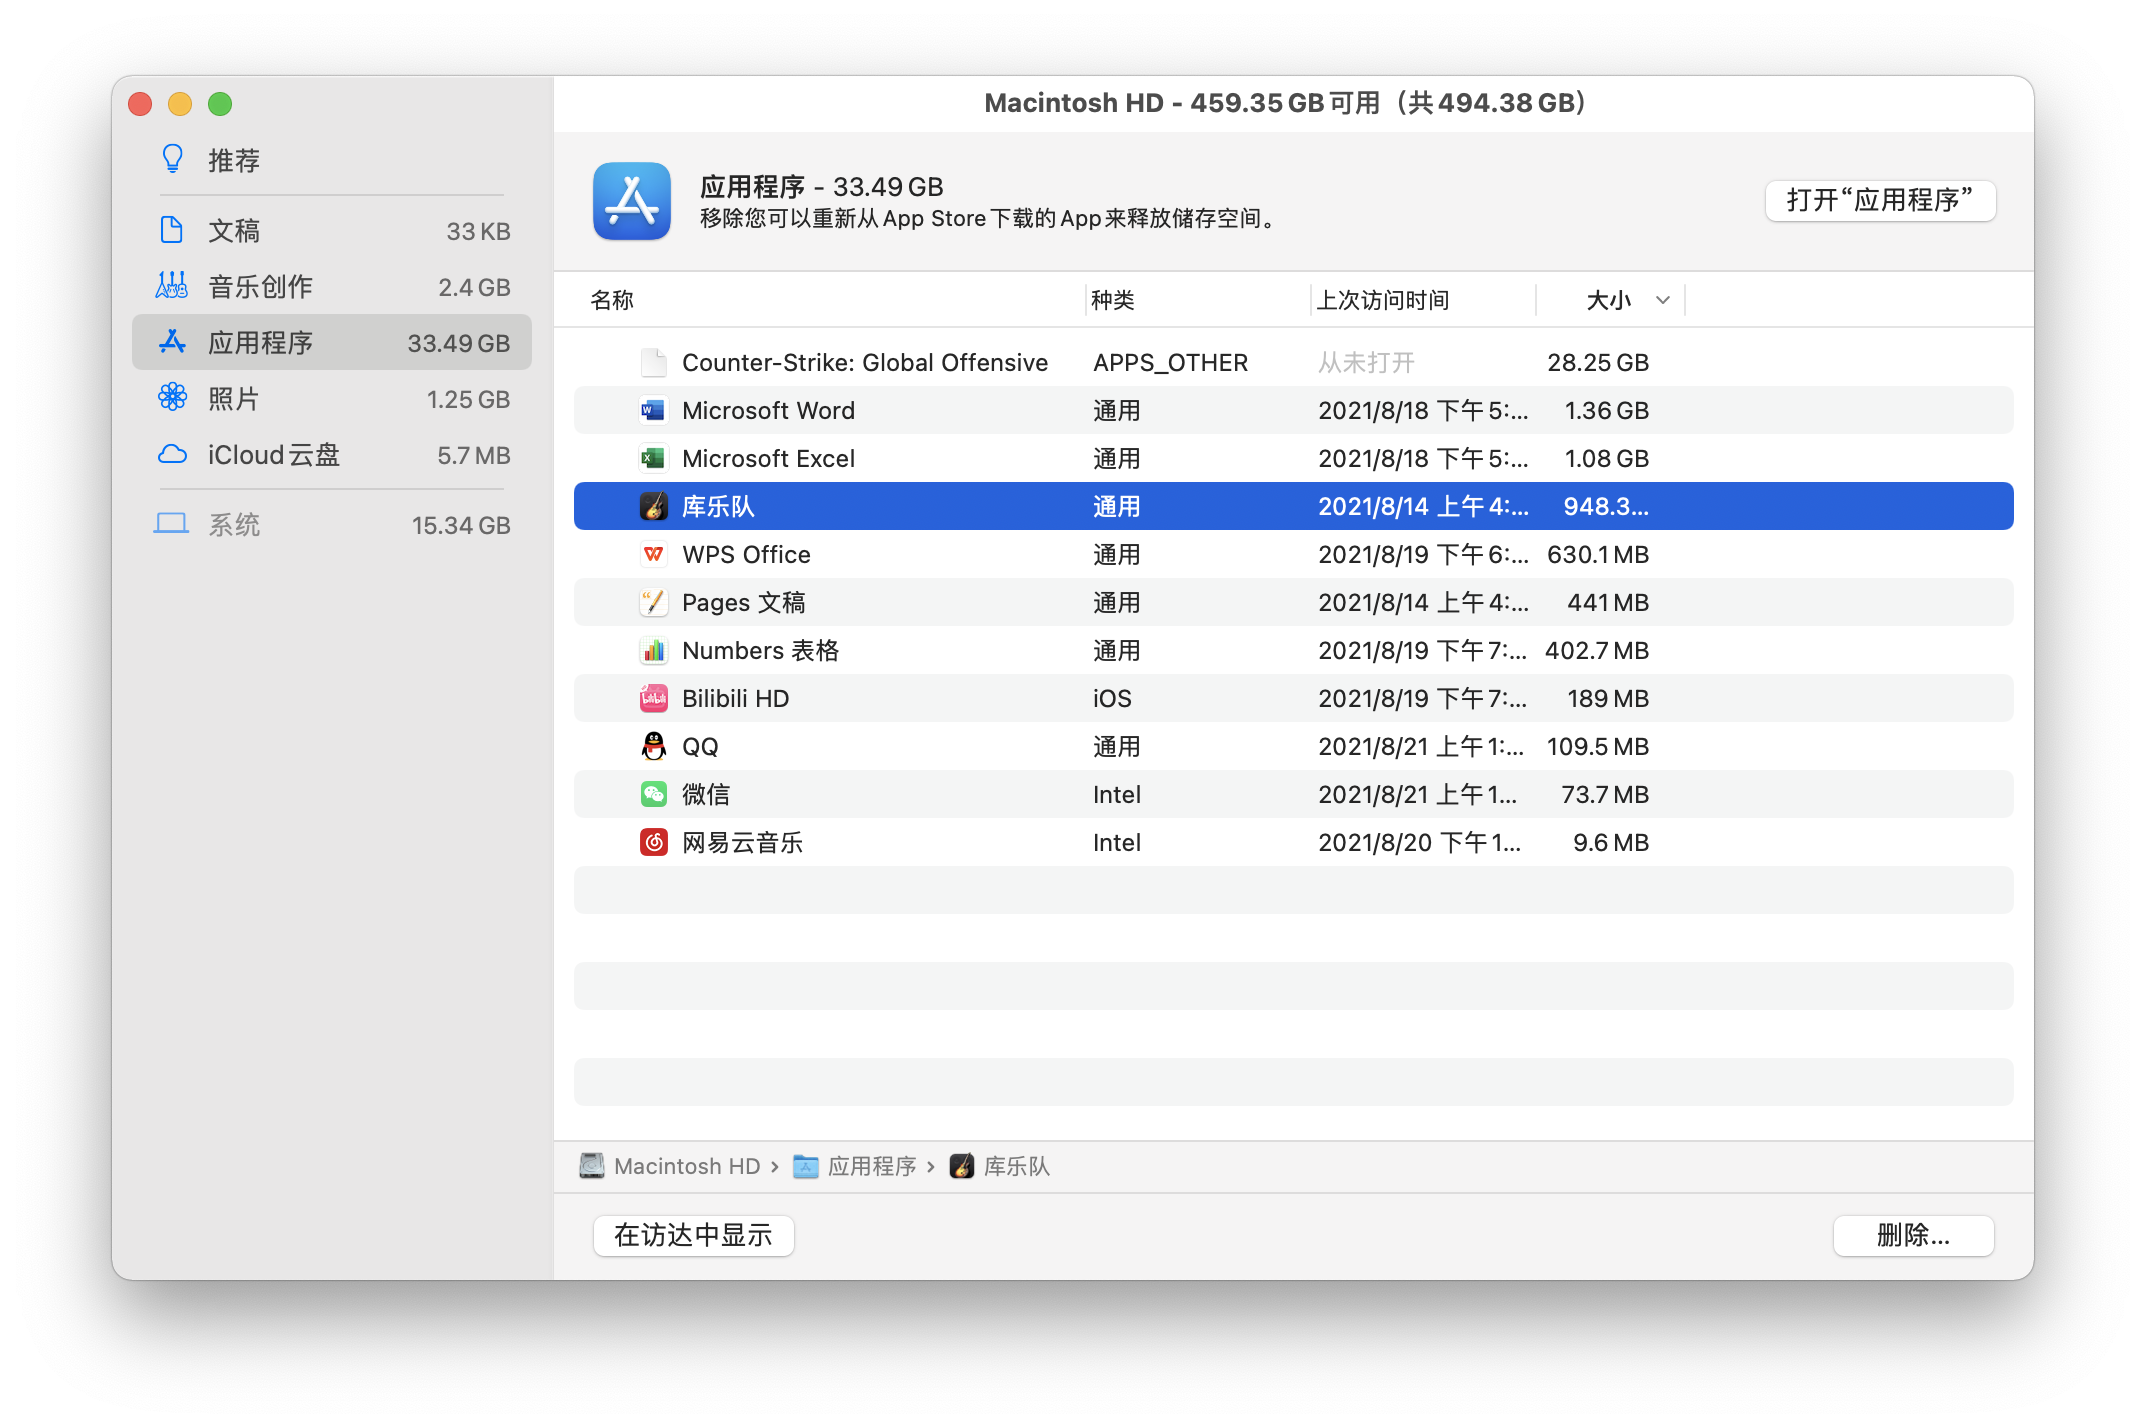Toggle sort order with 大小 column chevron
This screenshot has height=1428, width=2146.
coord(1662,300)
